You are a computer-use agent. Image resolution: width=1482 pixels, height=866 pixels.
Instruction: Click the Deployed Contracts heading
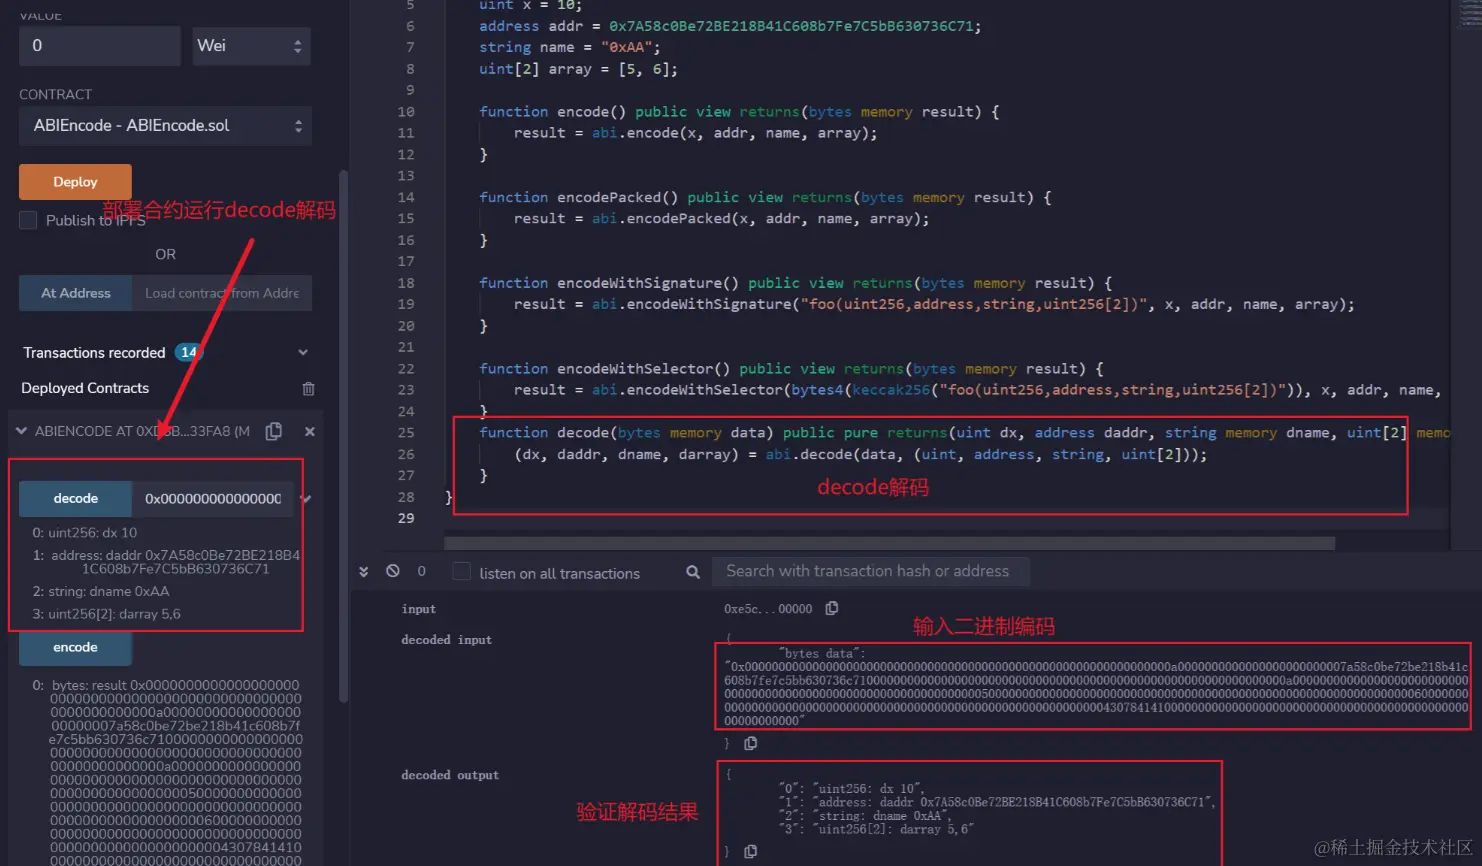click(85, 388)
